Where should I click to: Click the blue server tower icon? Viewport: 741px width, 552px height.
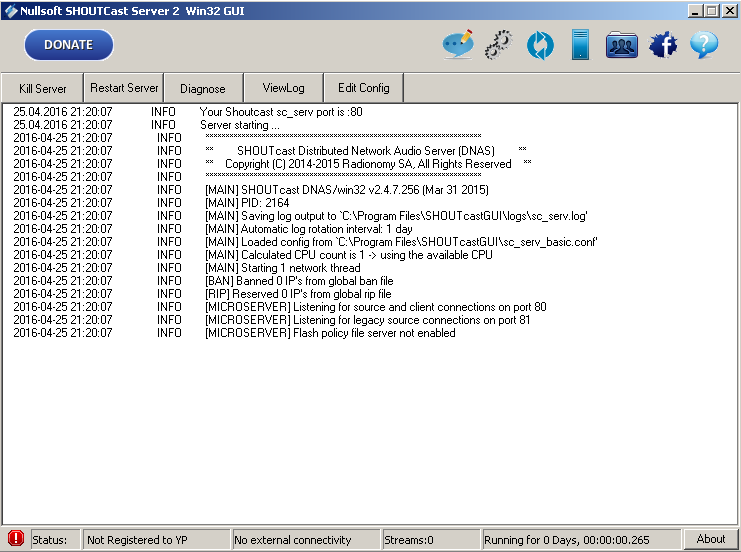[x=580, y=44]
